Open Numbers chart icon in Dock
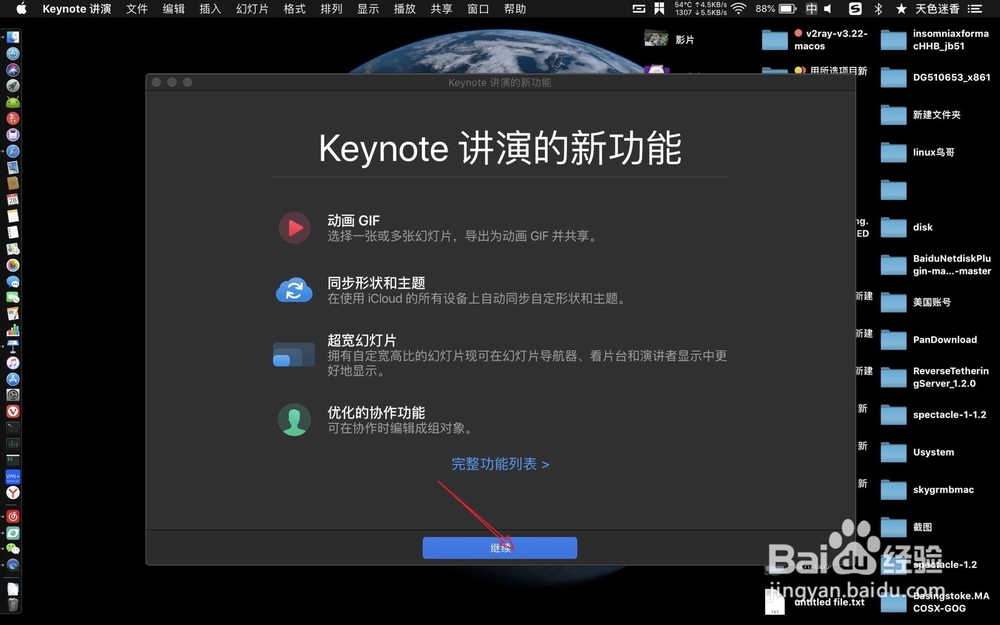 [x=13, y=330]
